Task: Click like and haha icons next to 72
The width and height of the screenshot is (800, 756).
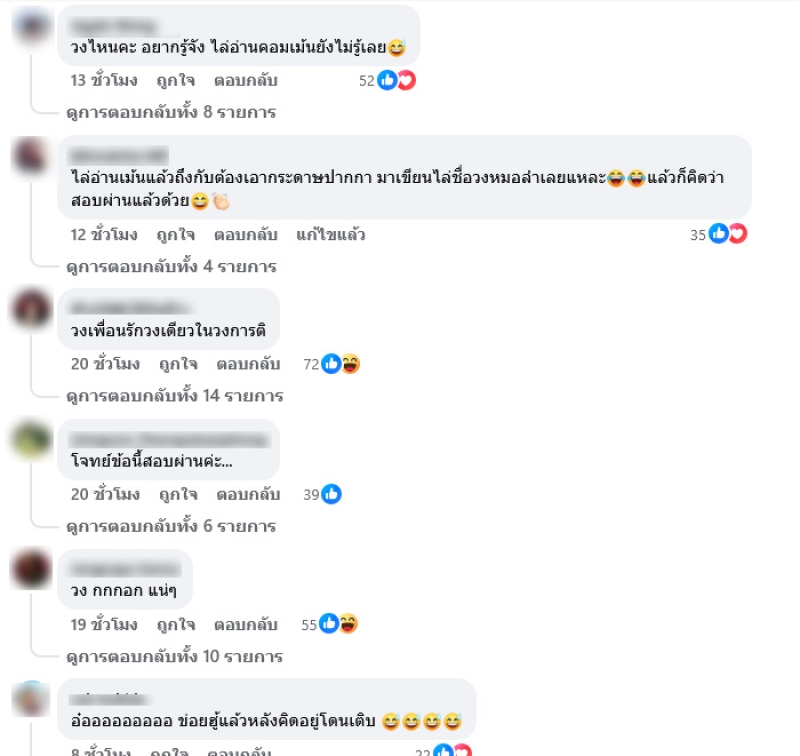Action: point(341,364)
